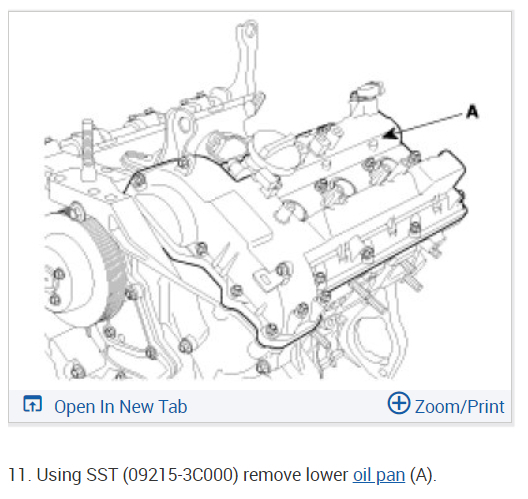Screen dimensions: 528x499
Task: Click the SST number 09215-3C000 text
Action: [x=180, y=475]
